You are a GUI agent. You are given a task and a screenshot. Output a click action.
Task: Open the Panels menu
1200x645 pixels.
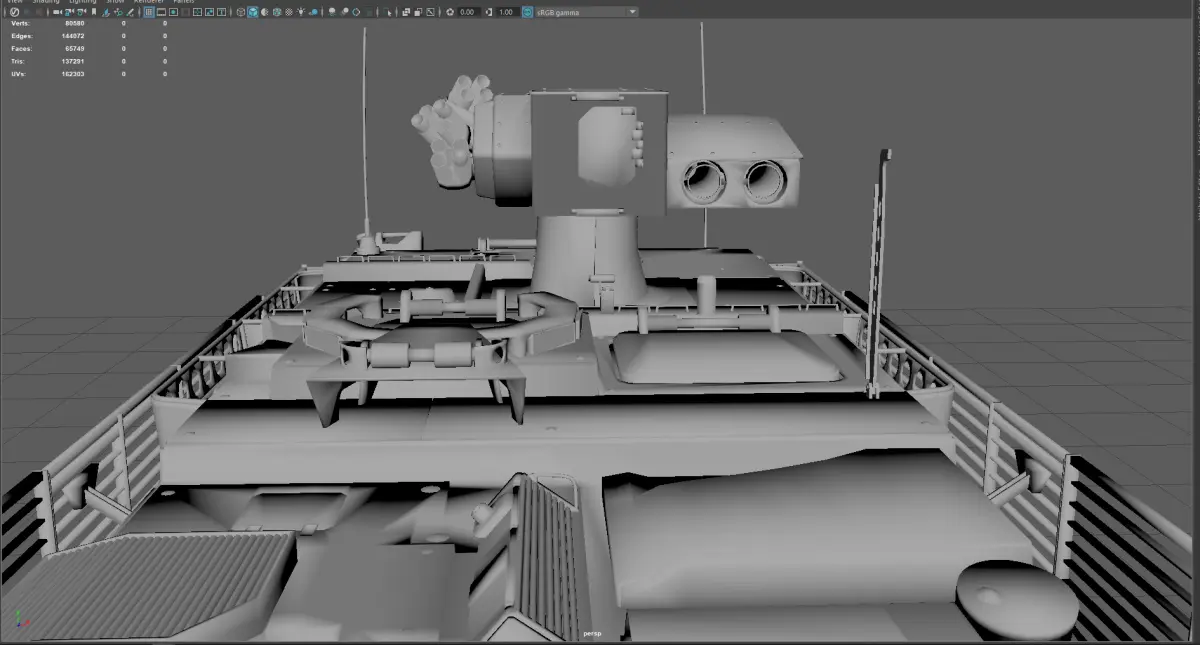point(184,2)
